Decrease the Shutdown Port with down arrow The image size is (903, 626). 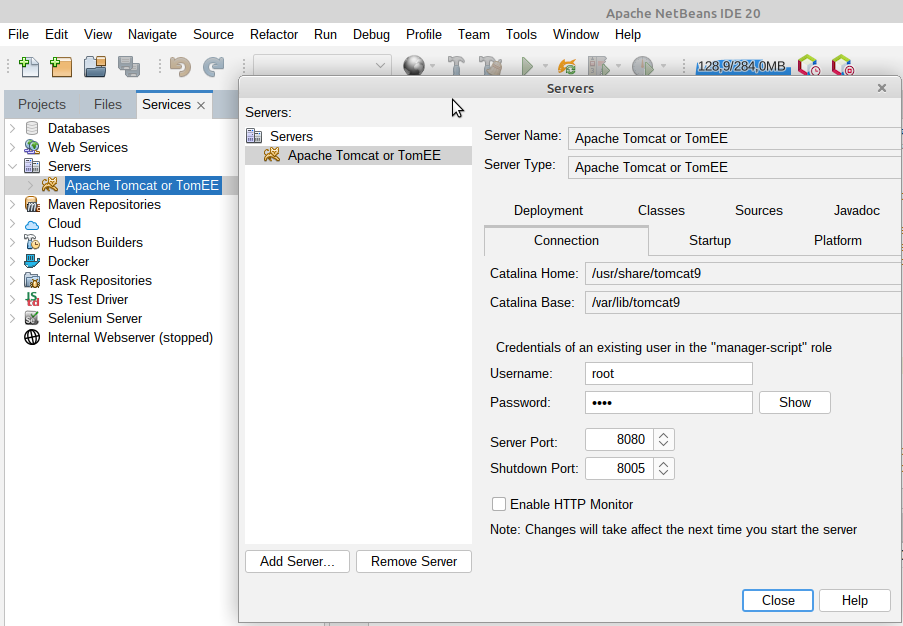click(663, 473)
